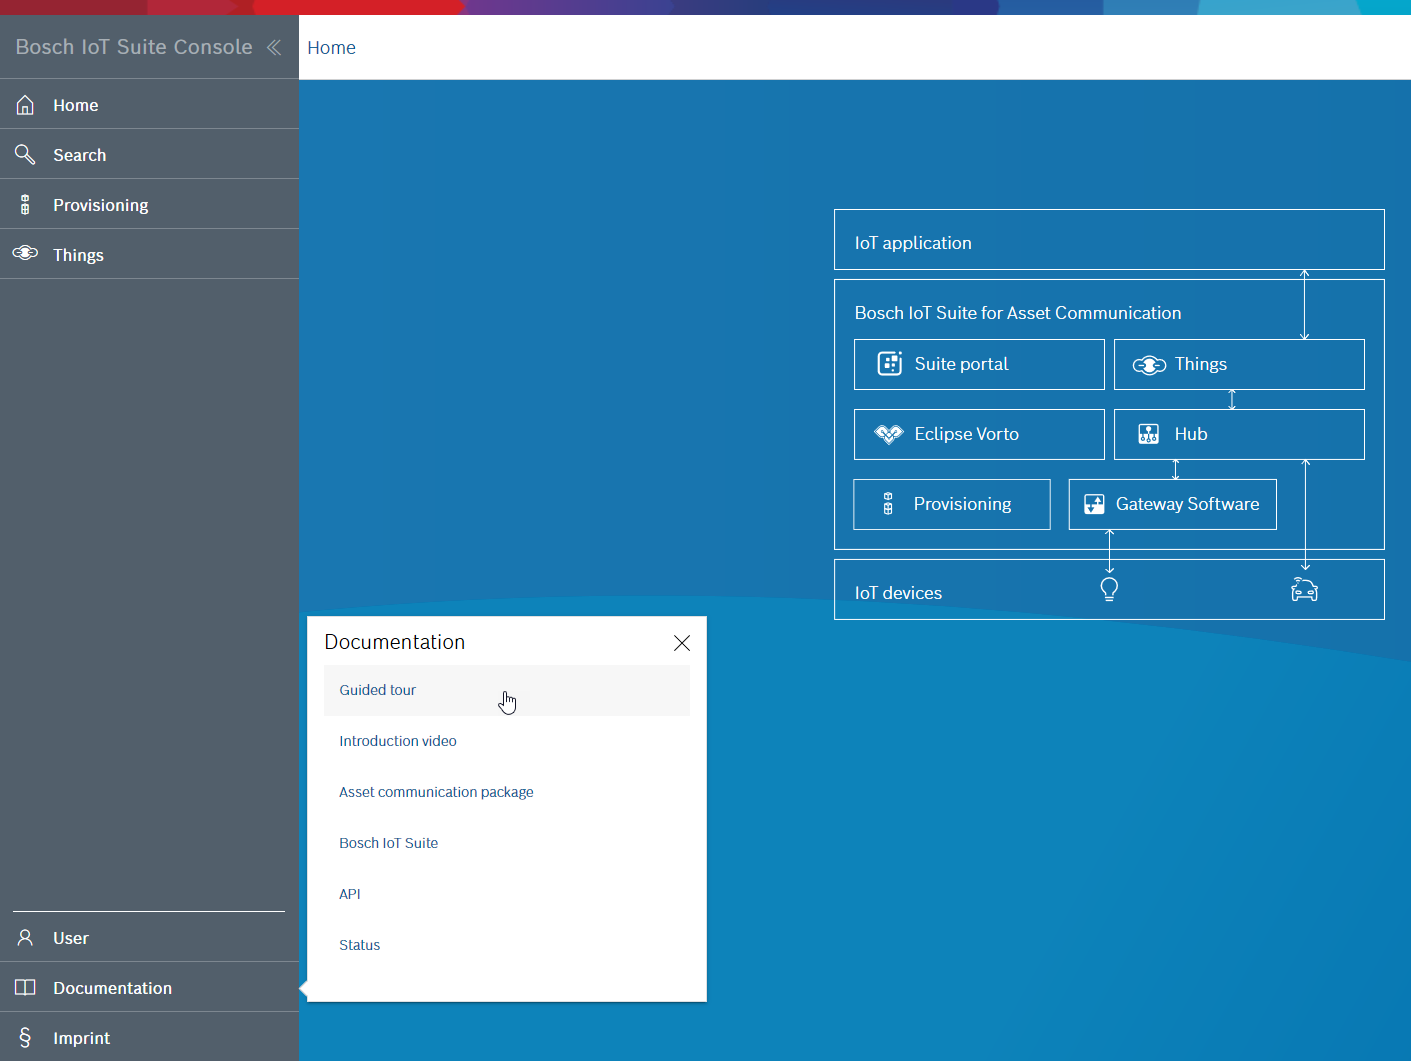Click the IoT devices label
Screen dimensions: 1411x1061
(x=898, y=593)
